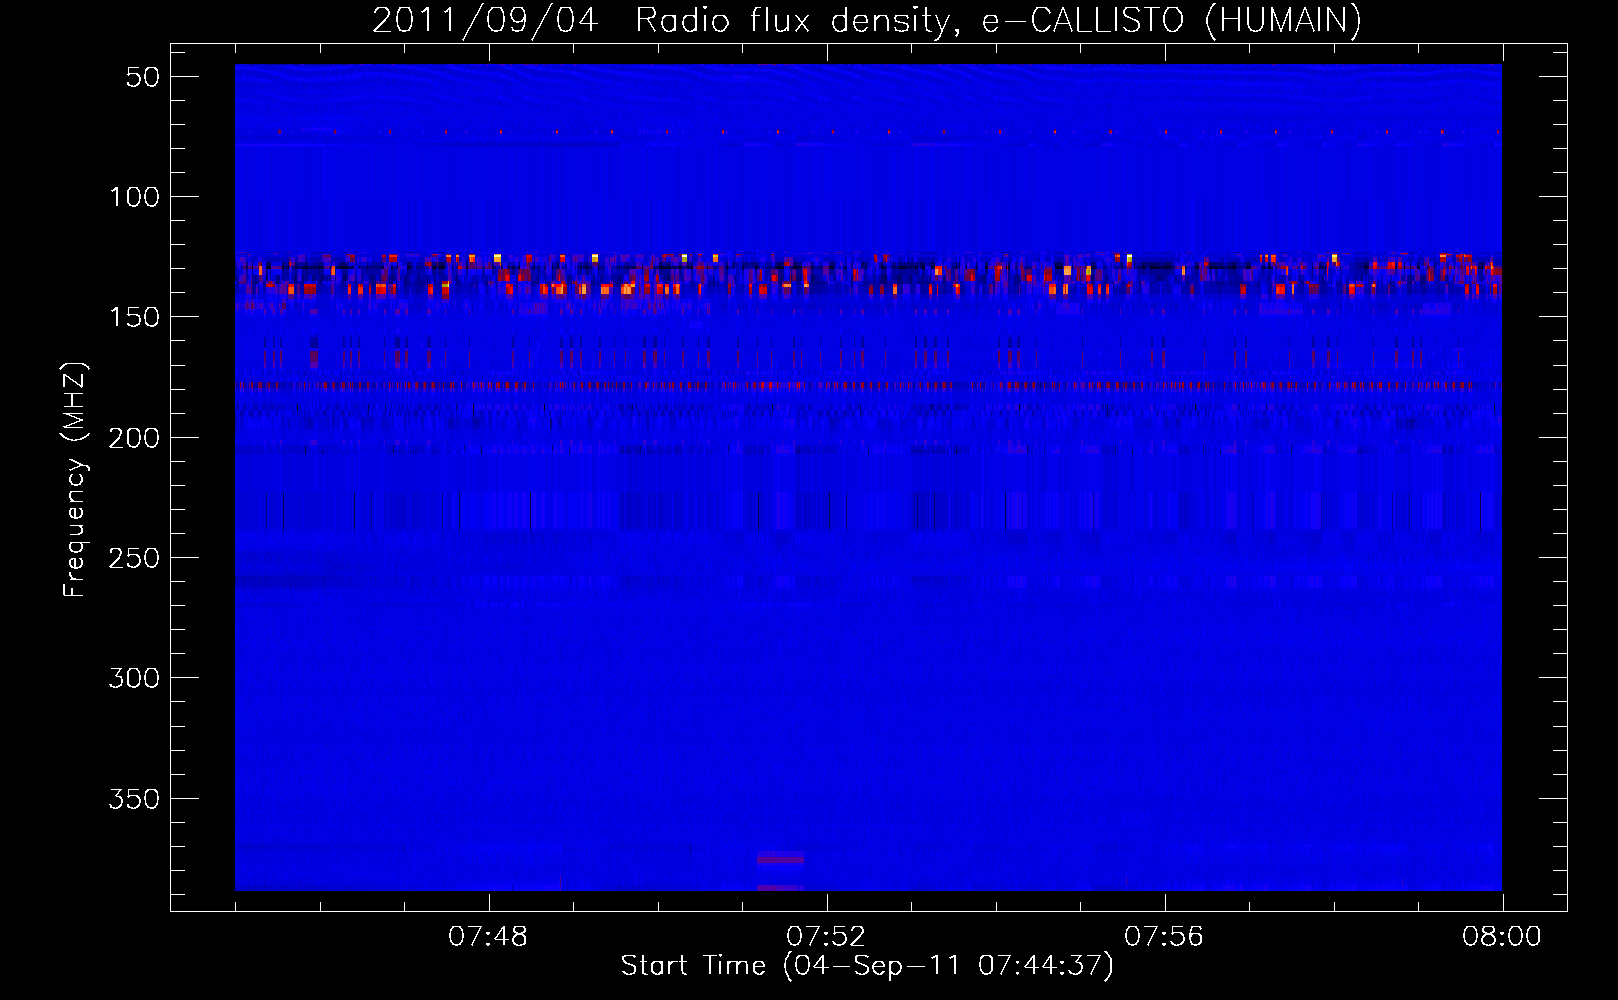
Task: Click the 200 frequency tick label
Action: pos(135,438)
